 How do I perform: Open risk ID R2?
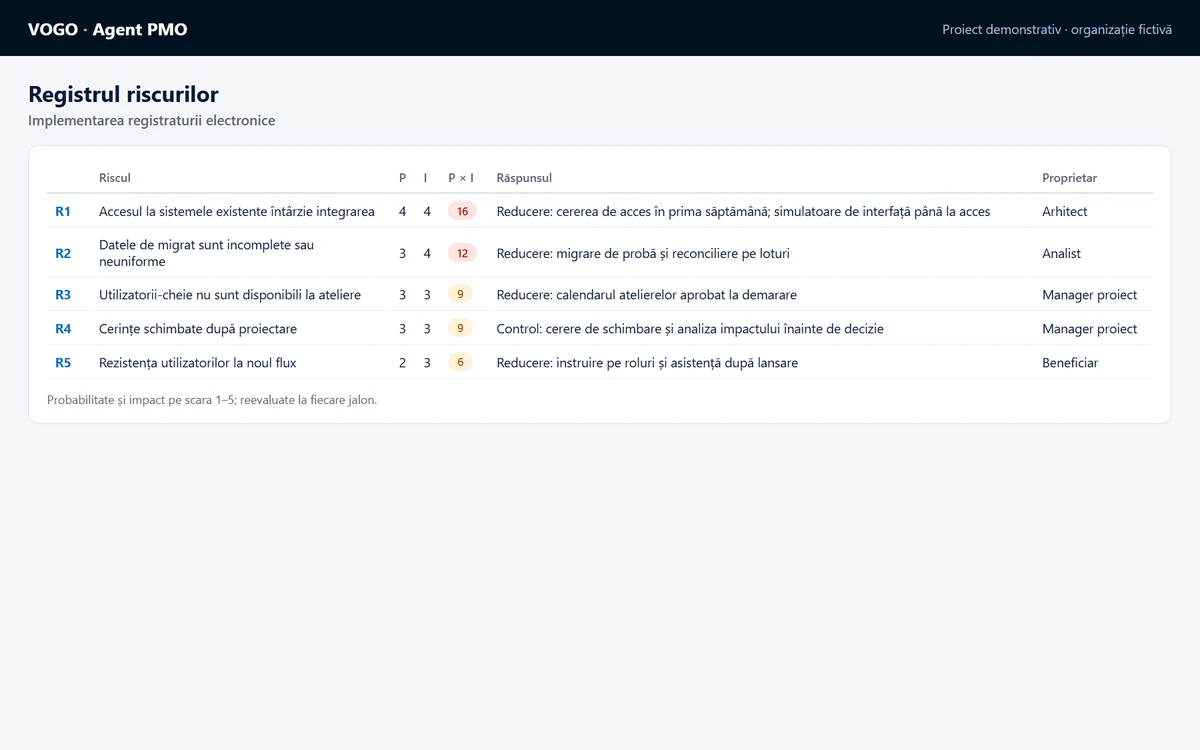point(63,254)
